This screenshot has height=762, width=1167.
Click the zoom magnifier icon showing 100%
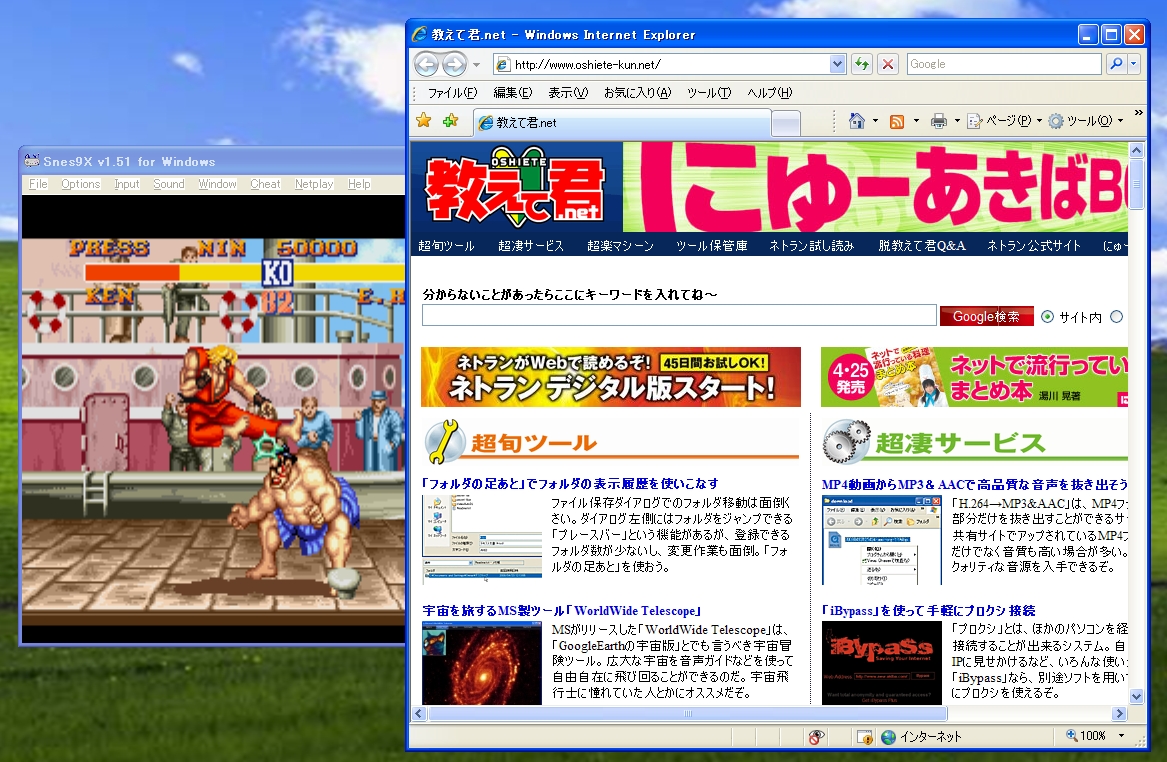(1072, 735)
